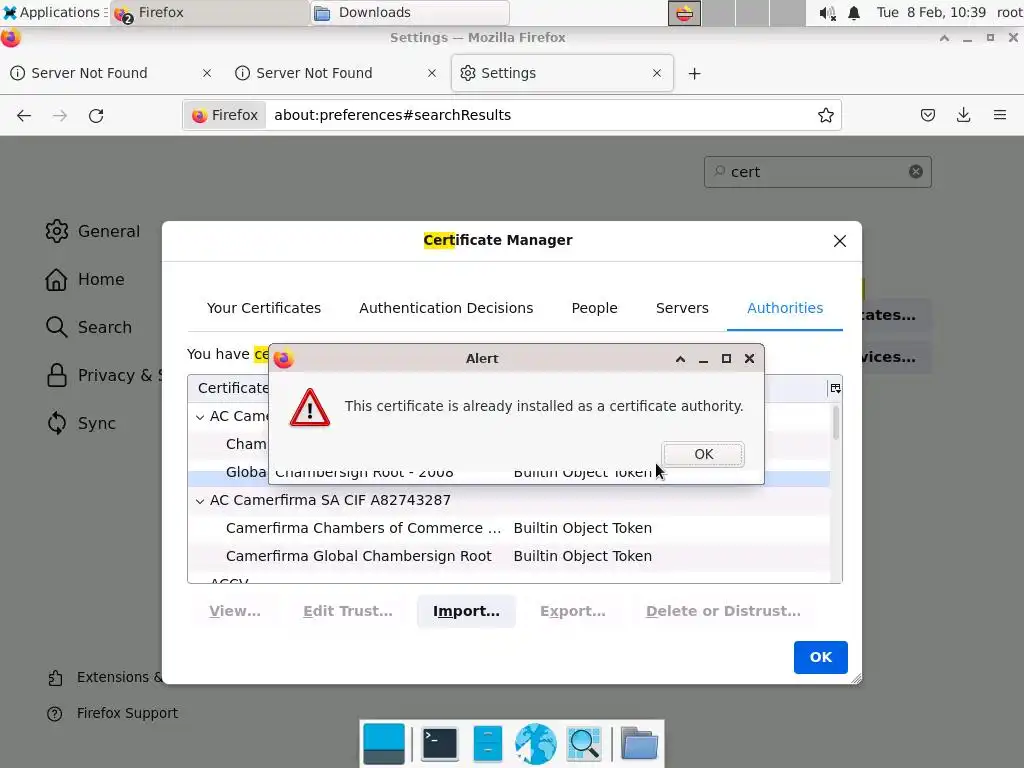Viewport: 1024px width, 768px height.
Task: Open a new tab with plus icon
Action: pyautogui.click(x=695, y=74)
